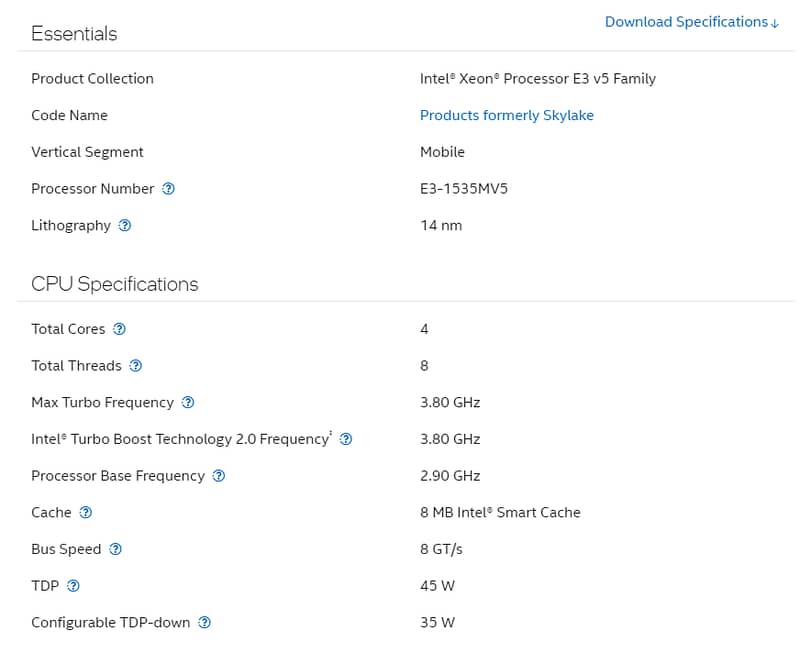Click the CPU Specifications section heading
This screenshot has height=653, width=800.
[x=114, y=284]
